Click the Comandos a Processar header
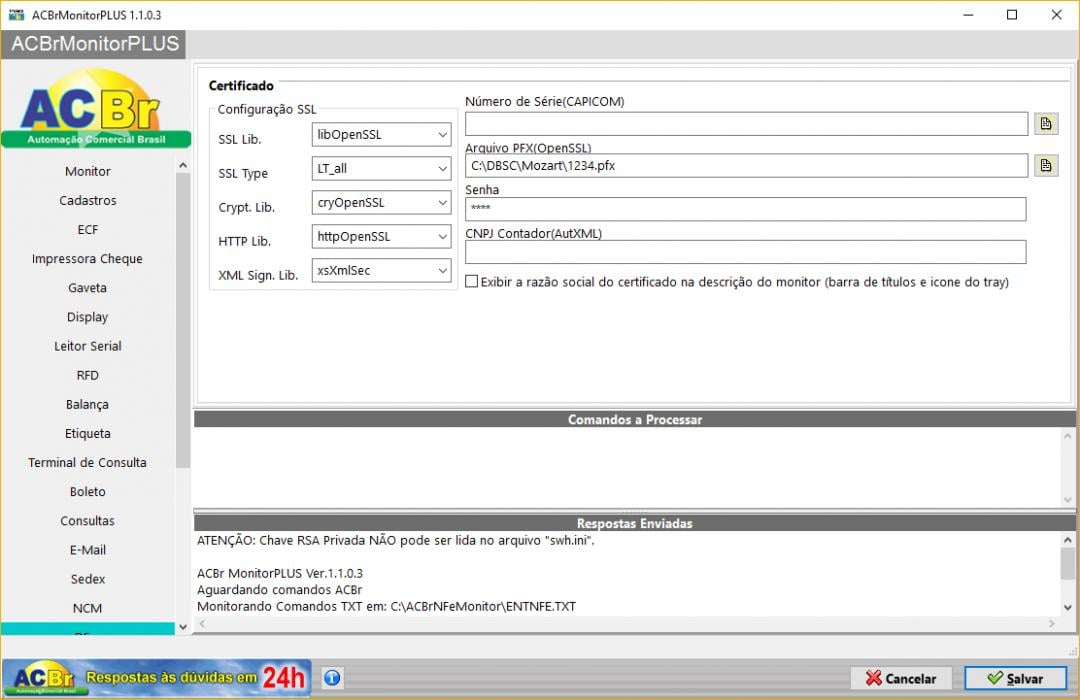The width and height of the screenshot is (1080, 700). coord(634,420)
